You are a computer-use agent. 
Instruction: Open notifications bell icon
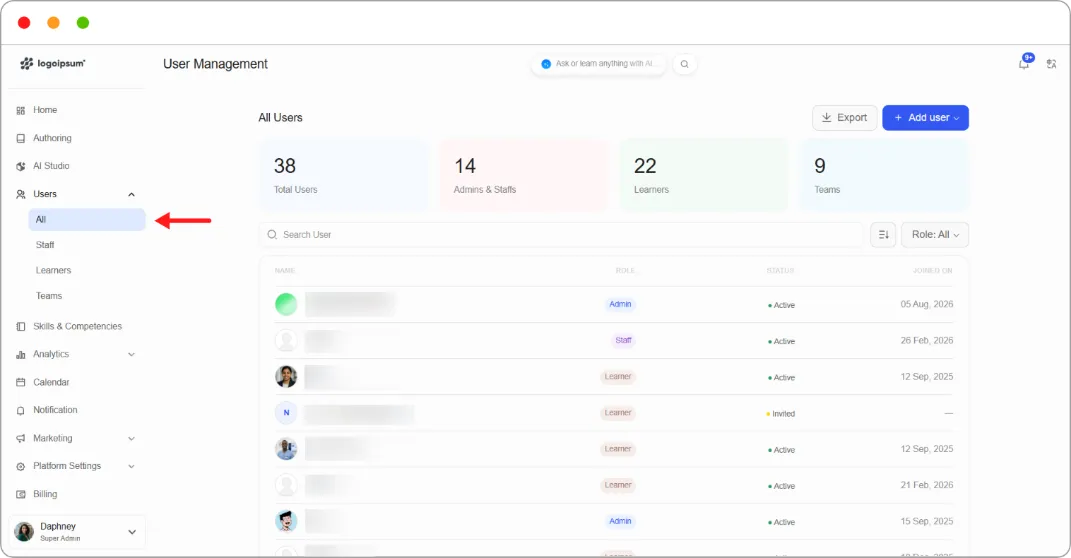coord(1024,64)
